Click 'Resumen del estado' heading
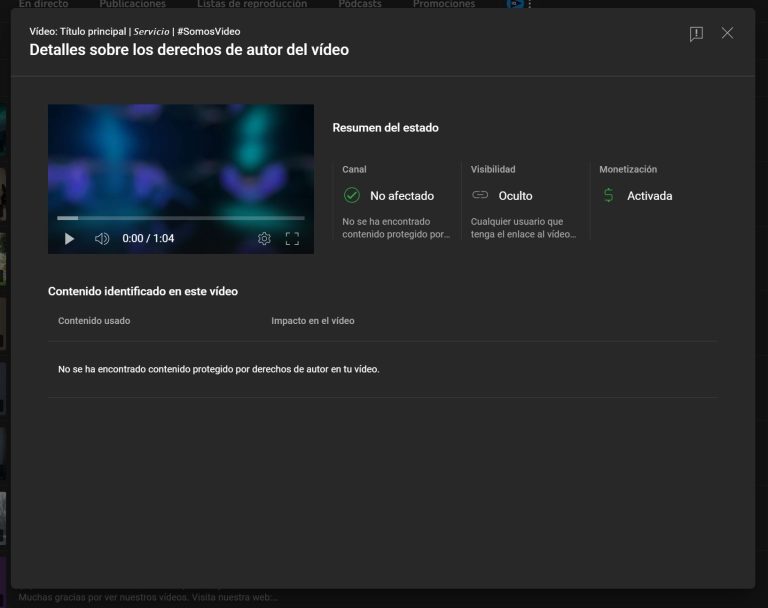 click(385, 128)
